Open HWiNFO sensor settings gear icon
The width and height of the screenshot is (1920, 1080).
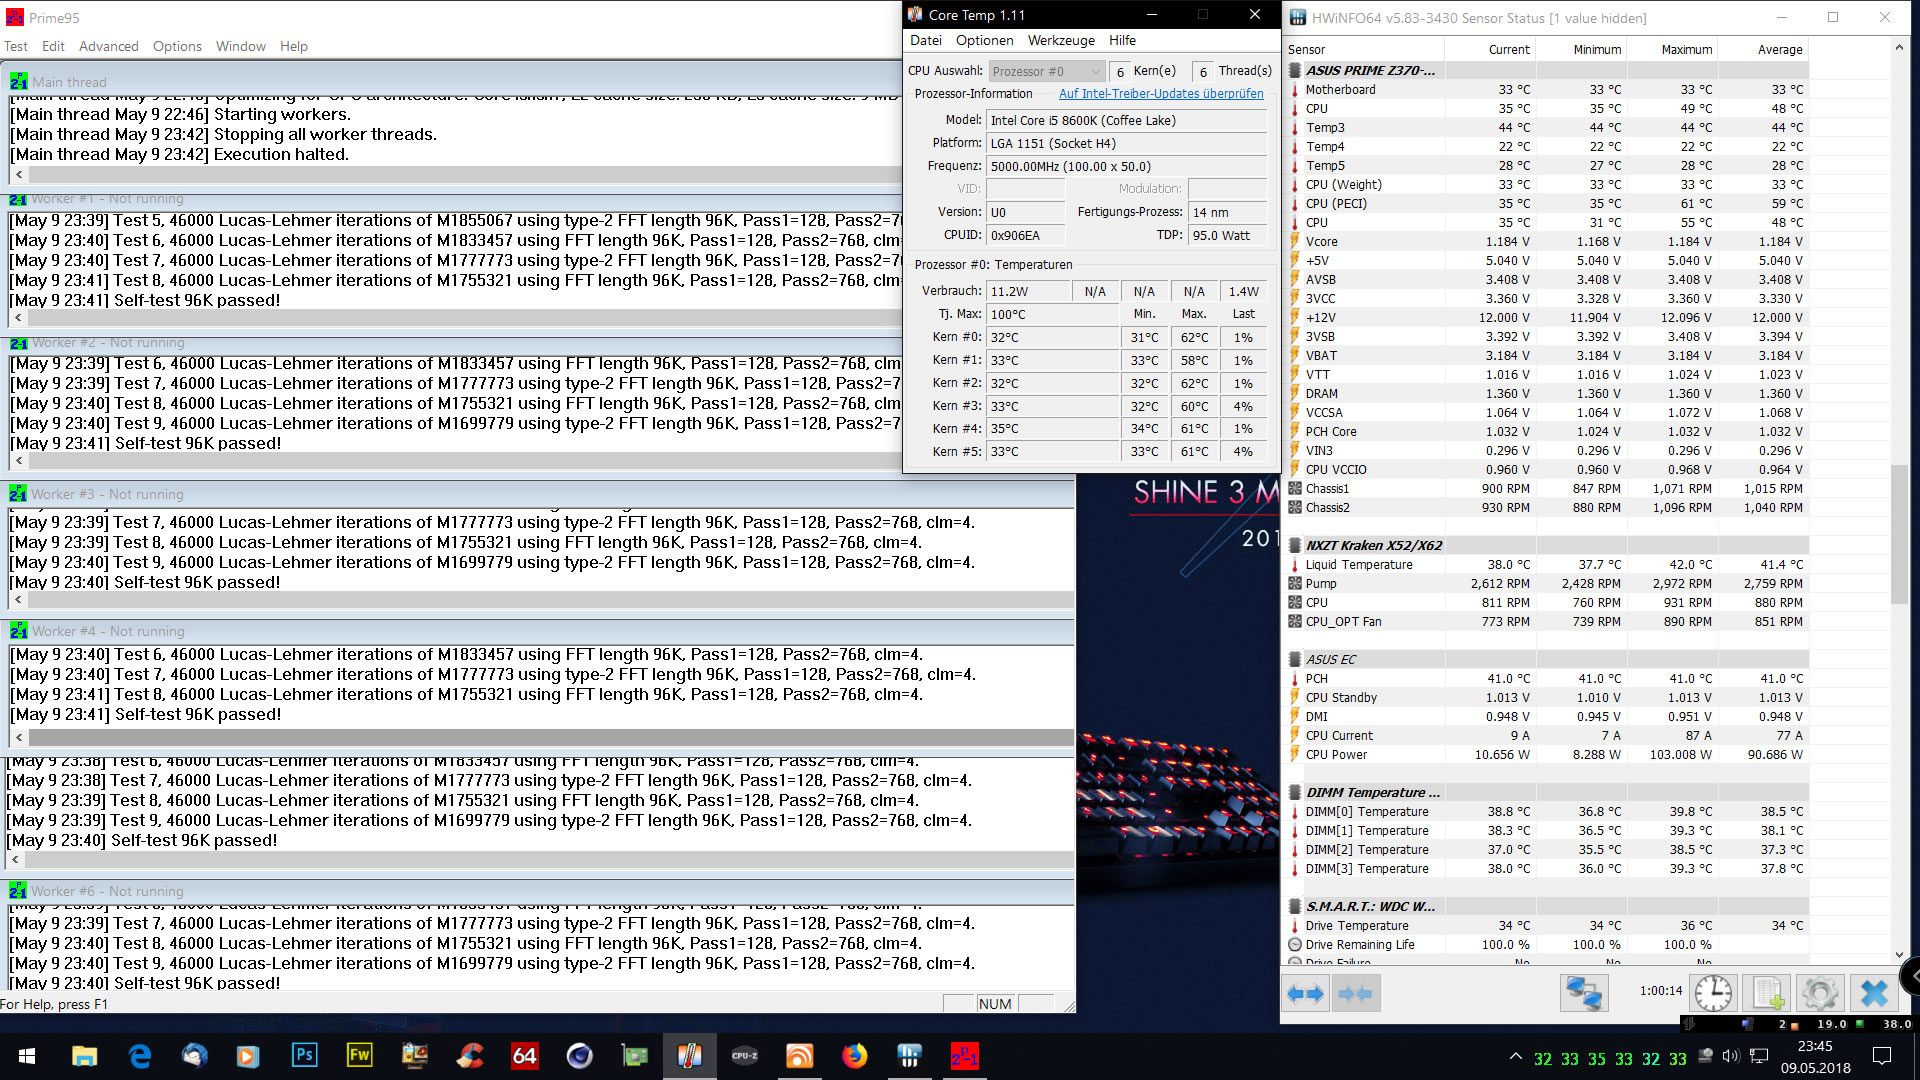(1819, 994)
